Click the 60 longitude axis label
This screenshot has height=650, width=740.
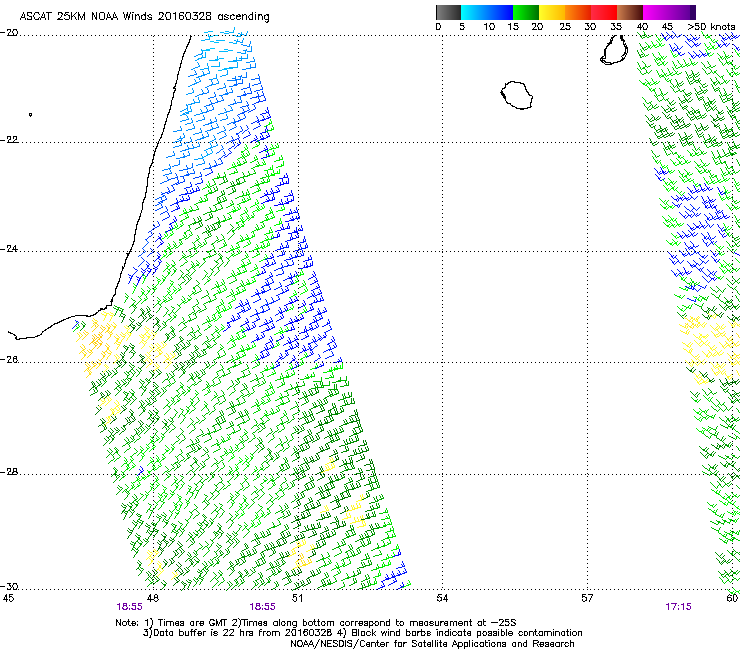tap(732, 598)
